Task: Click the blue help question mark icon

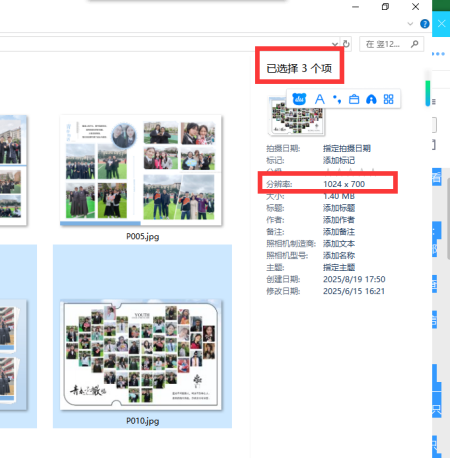Action: coord(425,24)
